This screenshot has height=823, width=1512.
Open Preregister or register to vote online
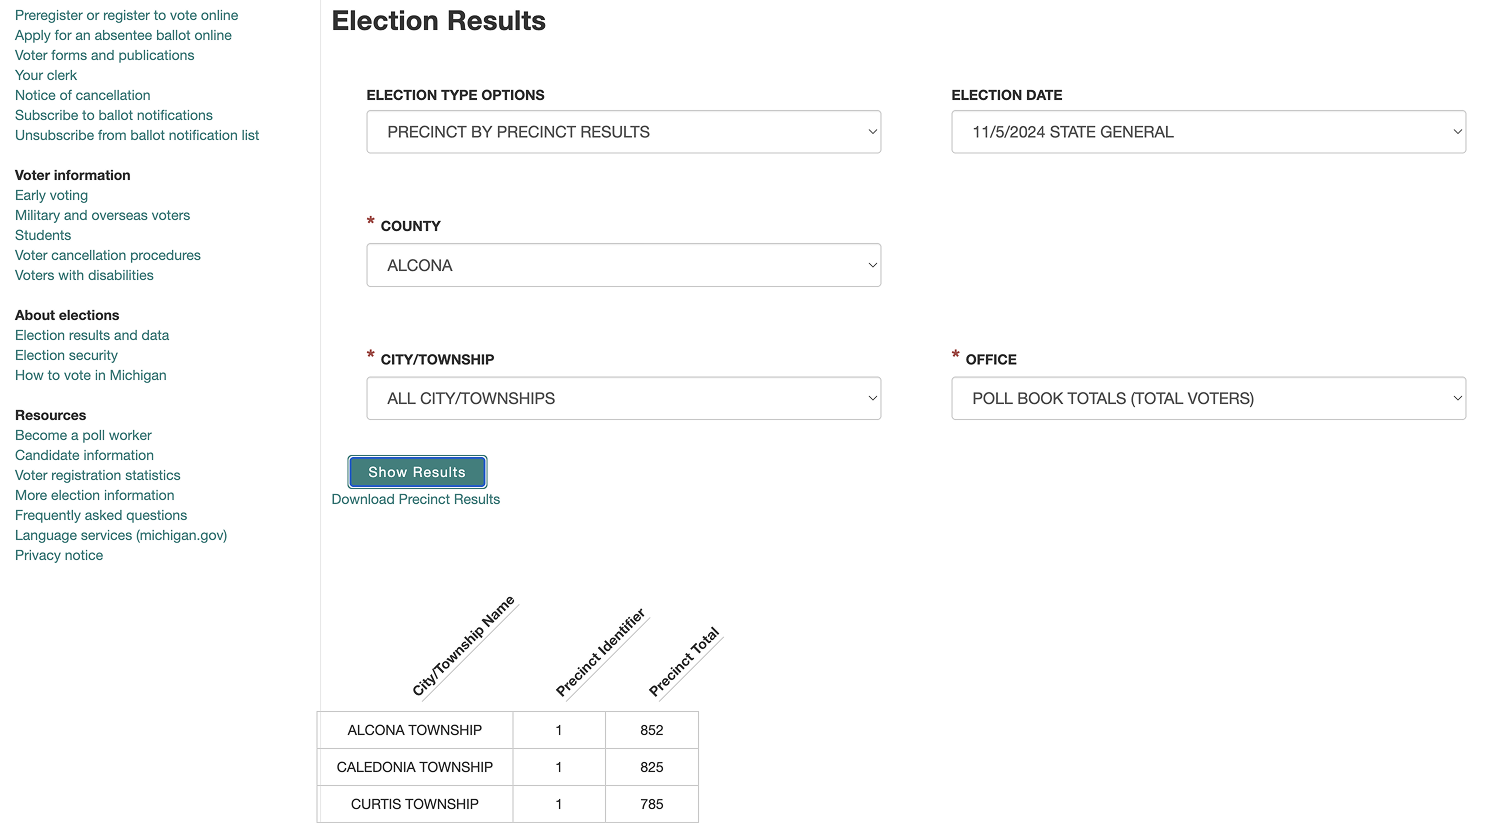[x=126, y=15]
